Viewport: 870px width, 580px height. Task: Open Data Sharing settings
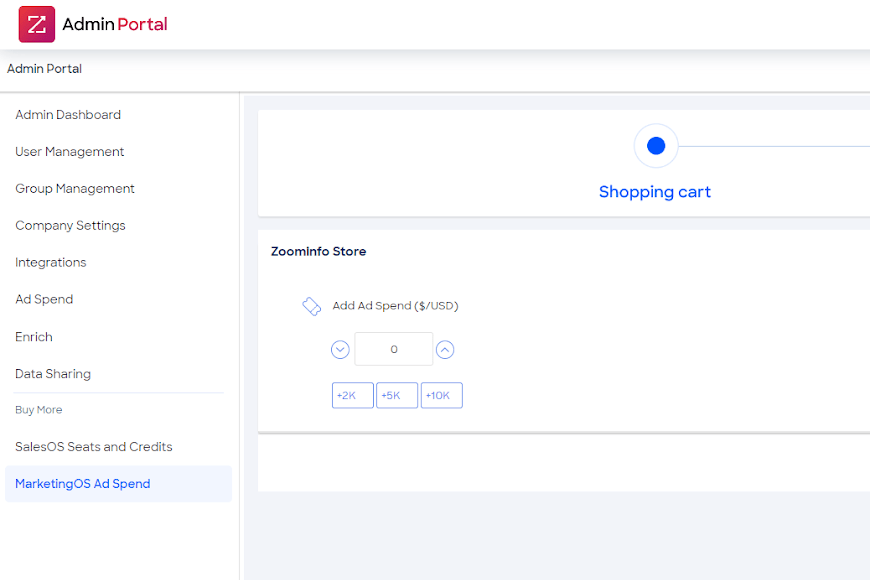point(53,374)
